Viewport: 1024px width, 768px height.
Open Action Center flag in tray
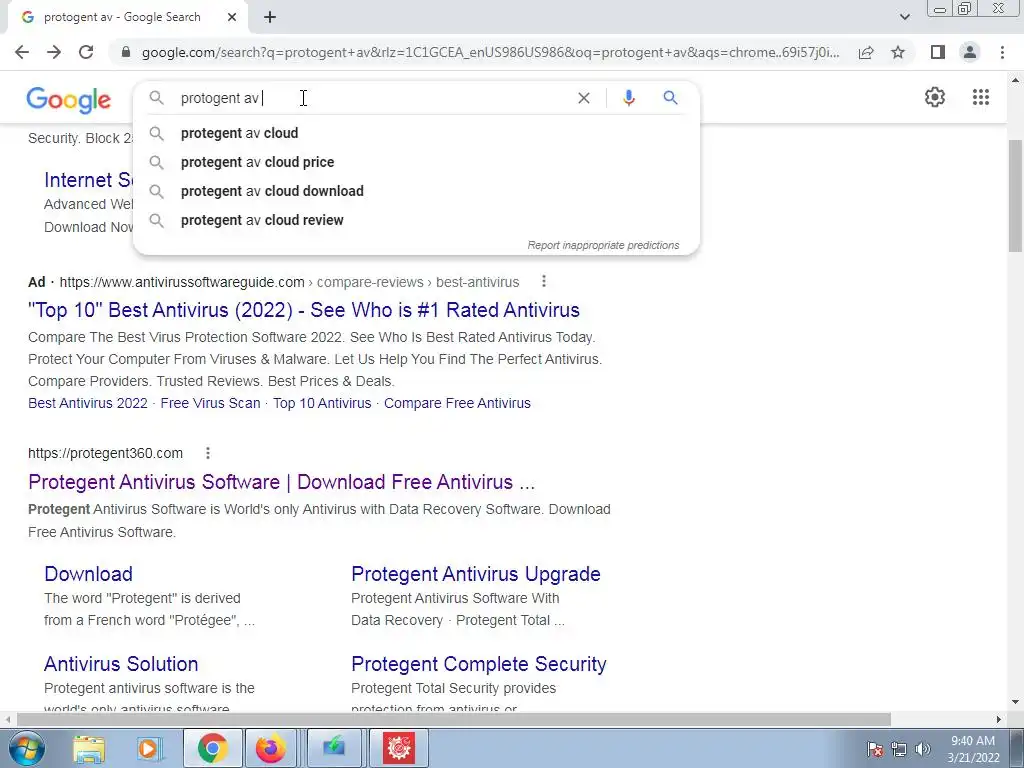875,749
